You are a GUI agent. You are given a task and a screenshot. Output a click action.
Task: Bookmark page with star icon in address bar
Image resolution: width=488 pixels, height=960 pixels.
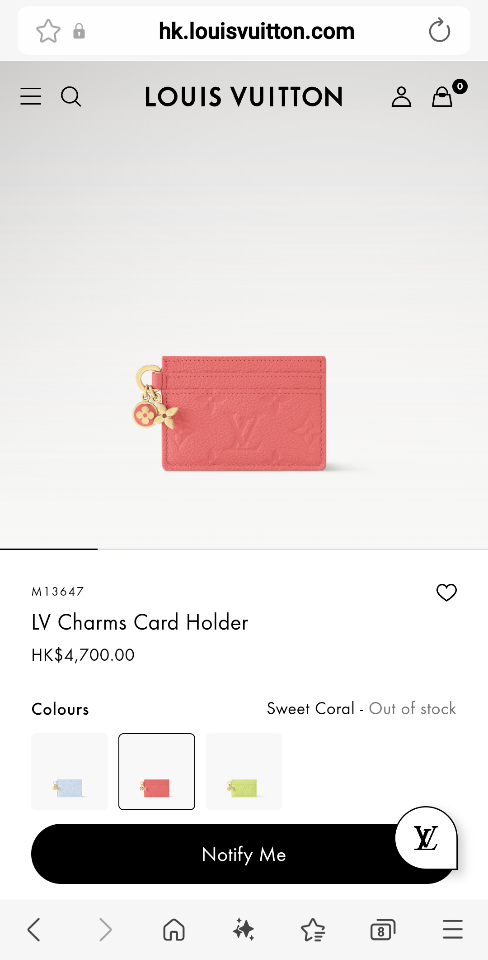click(48, 31)
